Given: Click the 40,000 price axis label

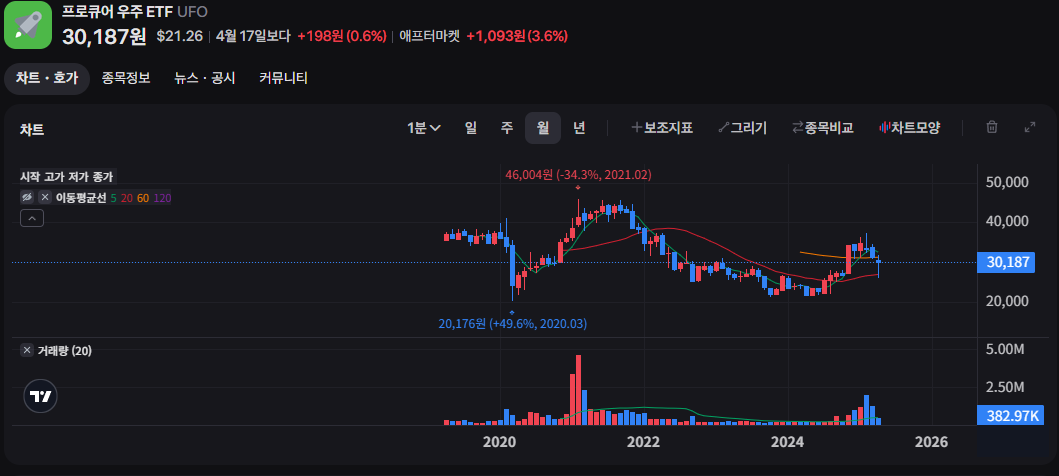Looking at the screenshot, I should [x=1007, y=221].
